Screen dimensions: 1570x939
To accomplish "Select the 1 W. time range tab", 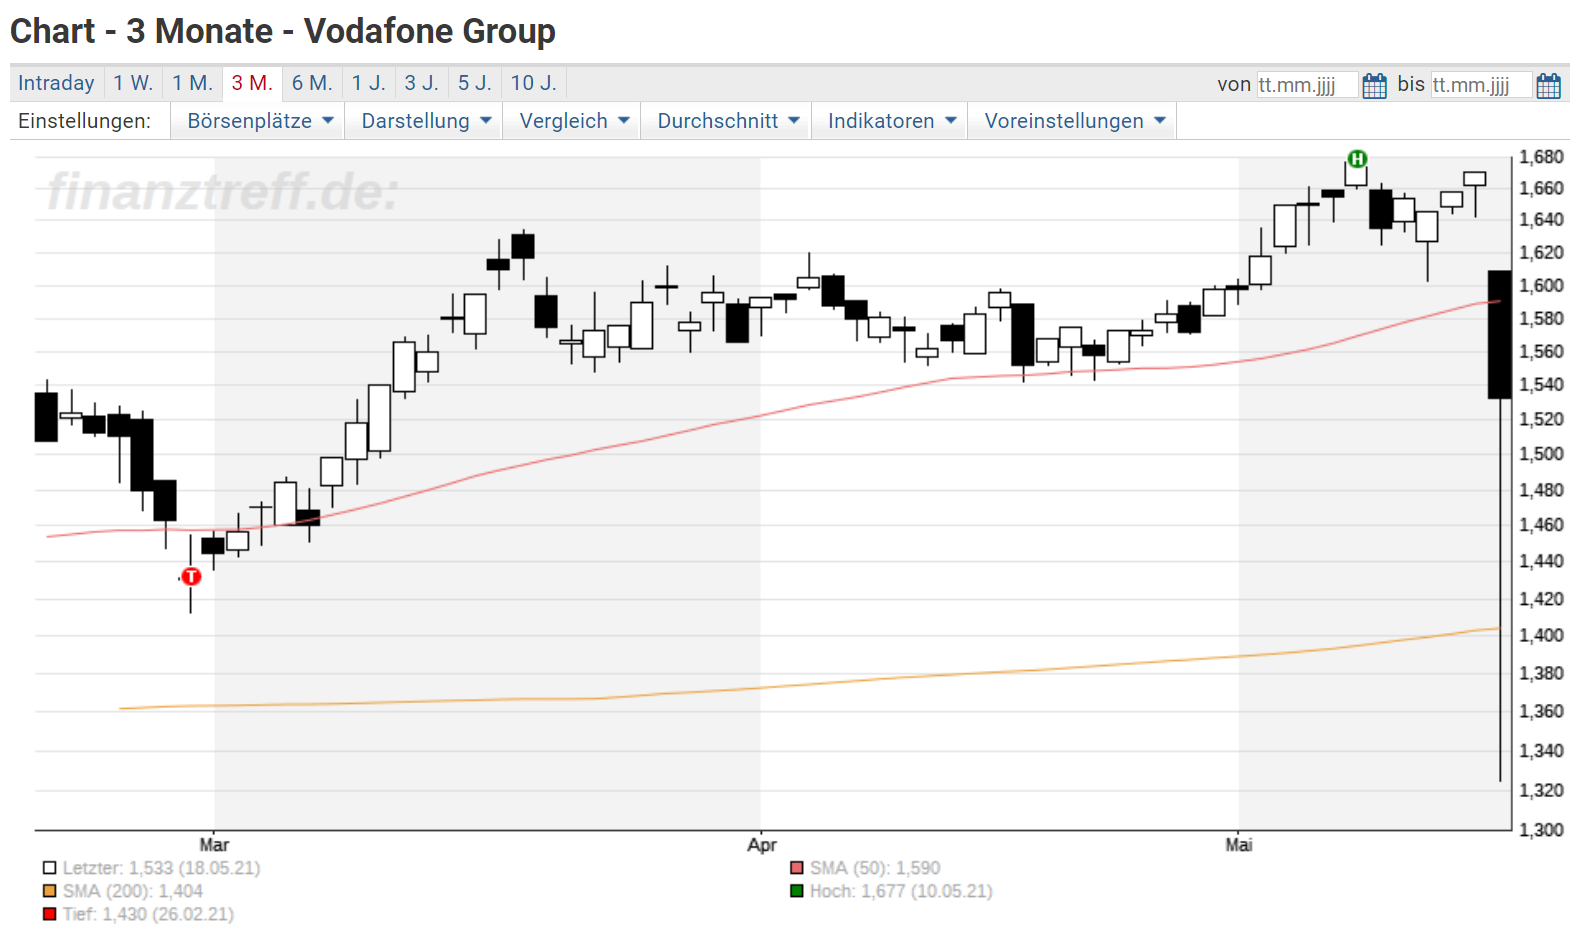I will point(133,83).
